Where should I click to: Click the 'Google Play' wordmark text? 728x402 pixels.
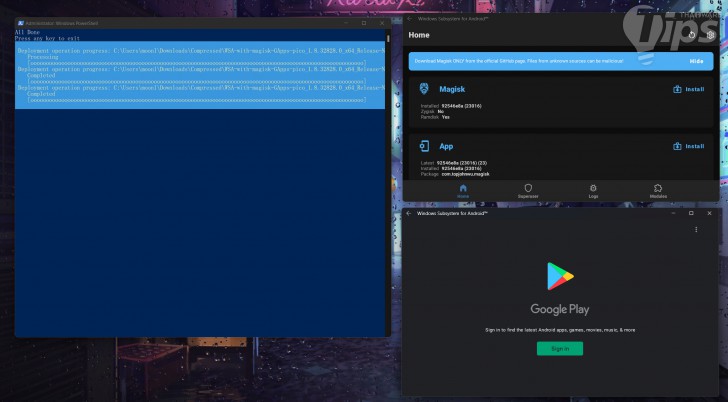(560, 310)
